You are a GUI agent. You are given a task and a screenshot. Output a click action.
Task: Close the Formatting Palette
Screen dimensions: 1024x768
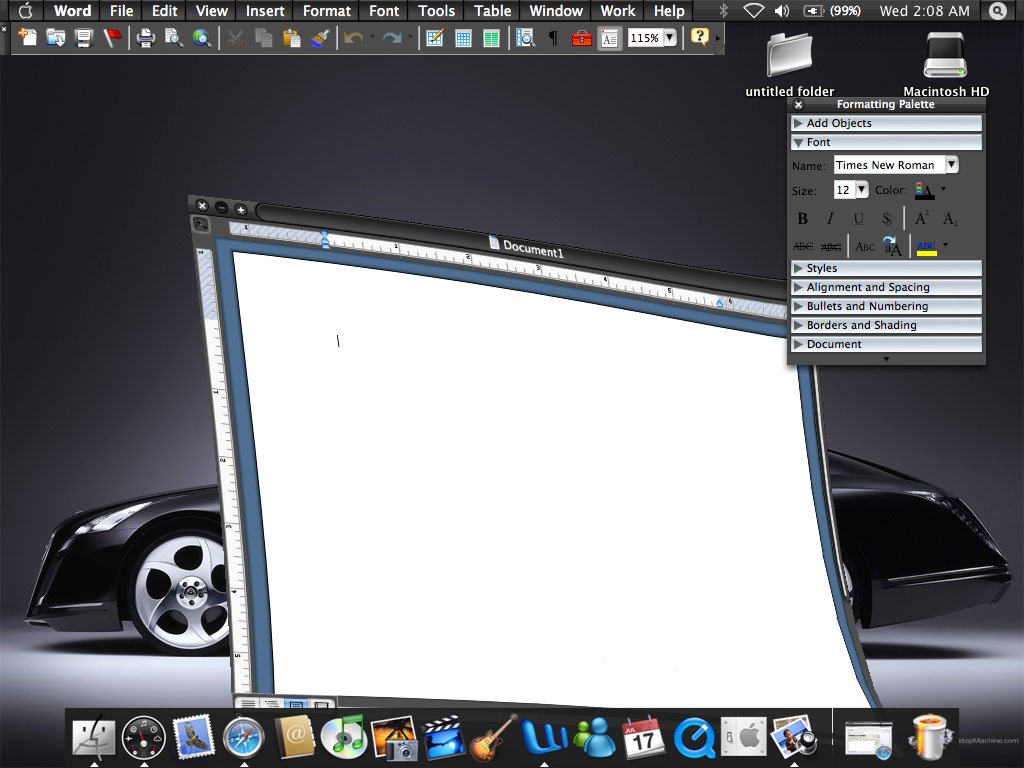click(x=798, y=104)
